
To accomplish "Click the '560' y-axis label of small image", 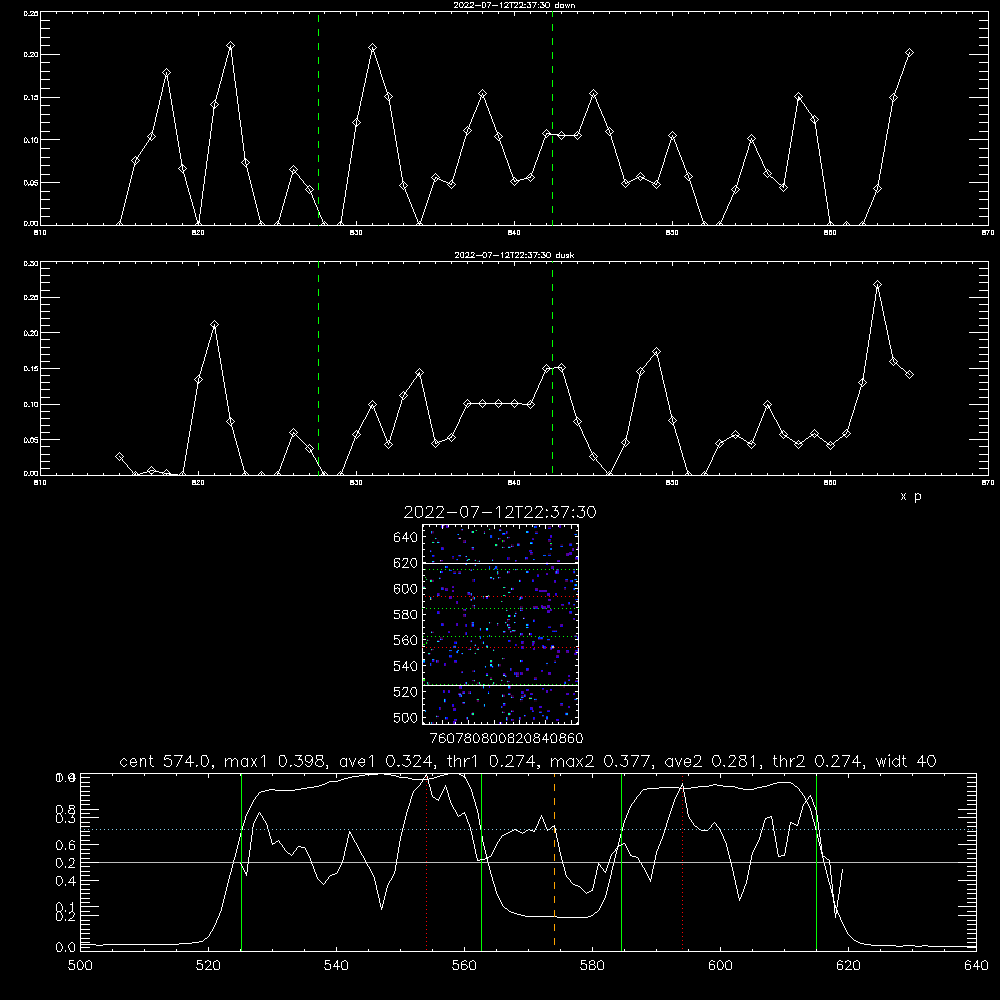I will click(x=406, y=640).
